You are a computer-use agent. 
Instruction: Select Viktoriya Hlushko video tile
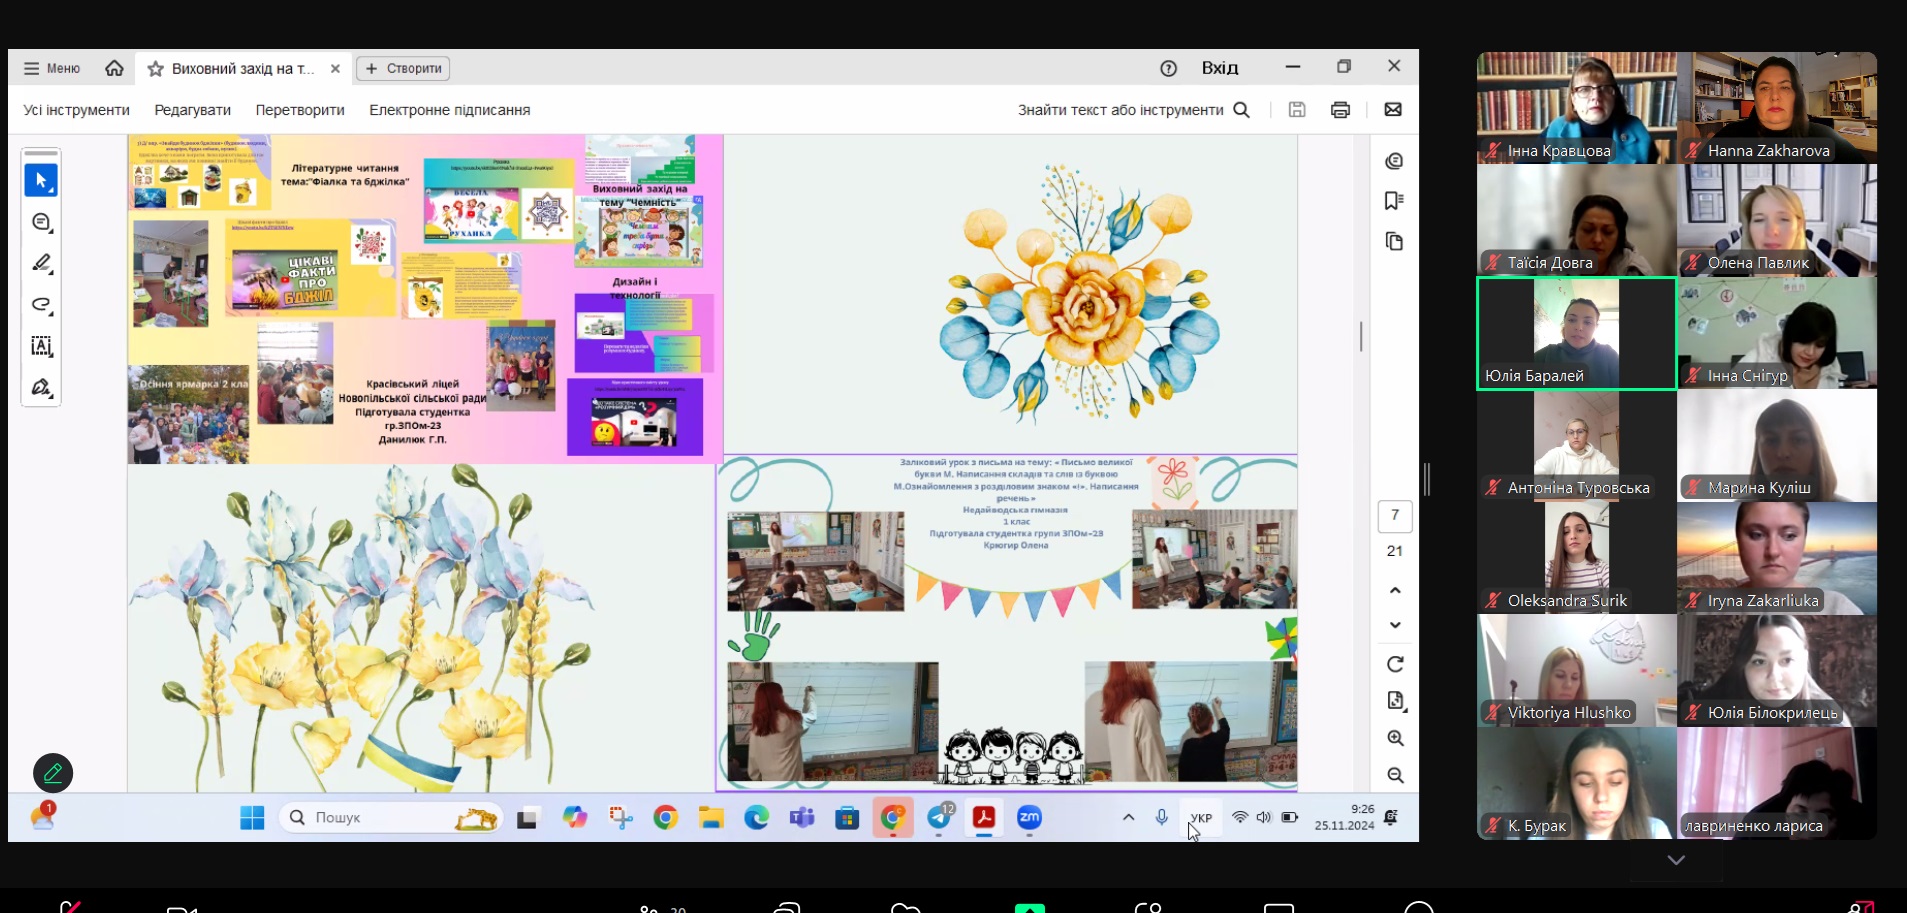coord(1576,671)
